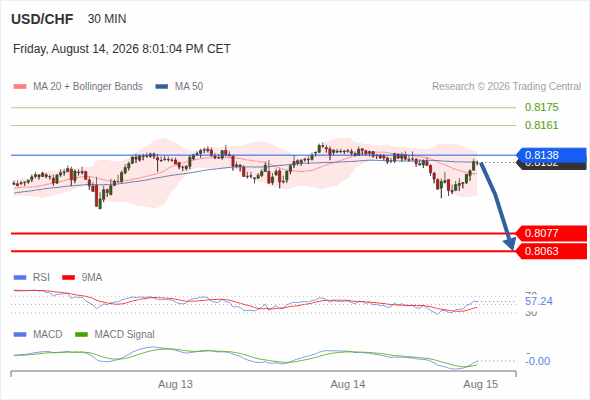Click the RSI legend label
The width and height of the screenshot is (590, 400).
(41, 278)
